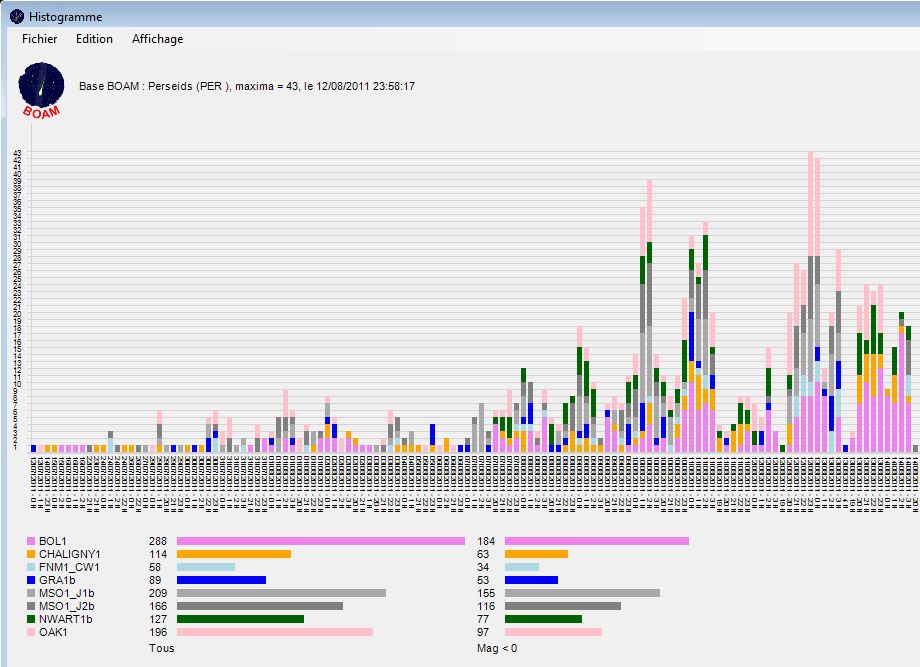Open the Edition menu

point(94,39)
